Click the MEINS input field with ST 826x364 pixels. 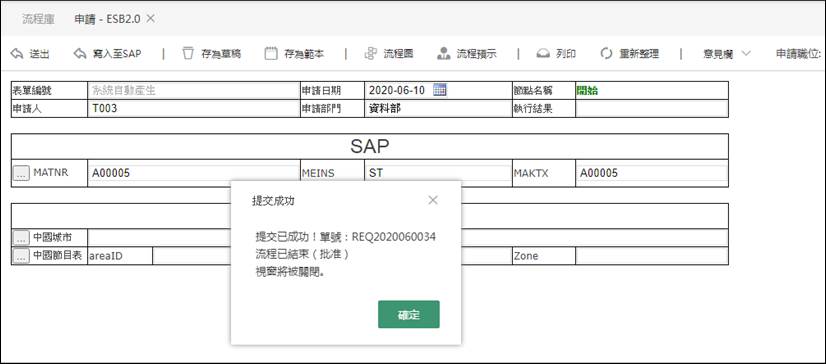tap(438, 173)
